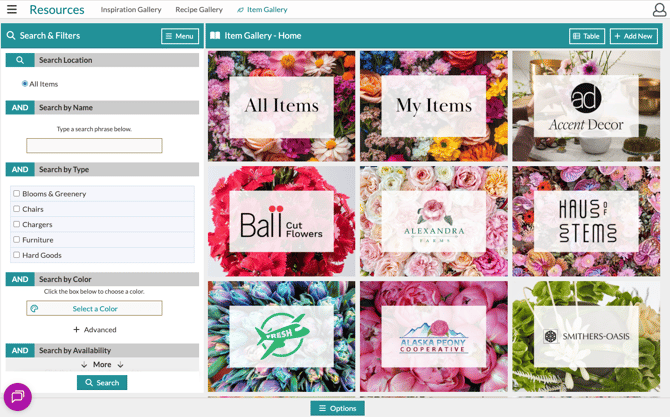Expand the Advanced color options
The width and height of the screenshot is (670, 417).
[95, 329]
